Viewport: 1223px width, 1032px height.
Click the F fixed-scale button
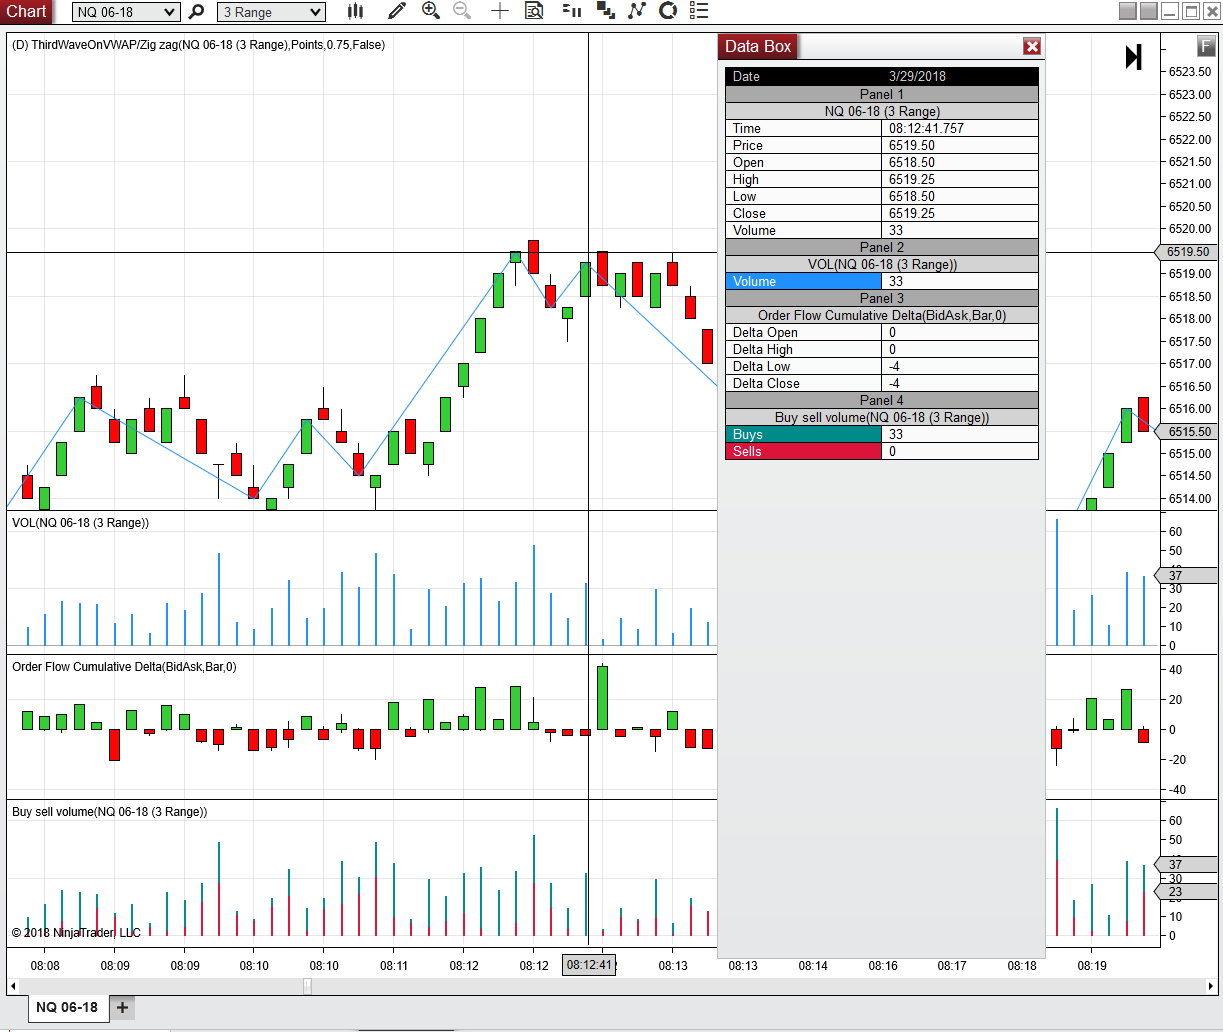(1207, 46)
